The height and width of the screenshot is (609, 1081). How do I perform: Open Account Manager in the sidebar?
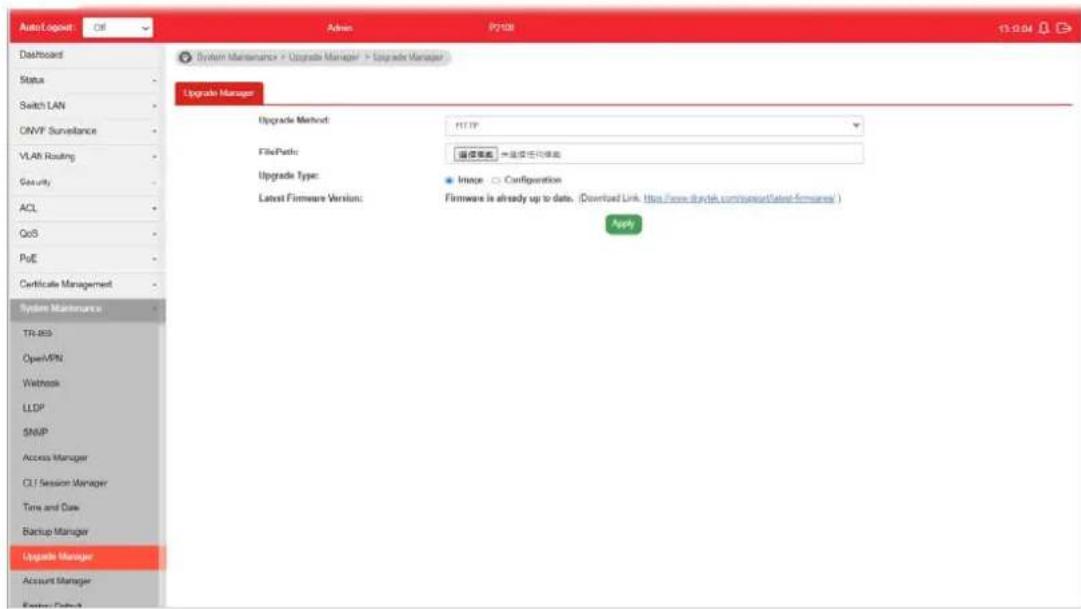pyautogui.click(x=88, y=581)
